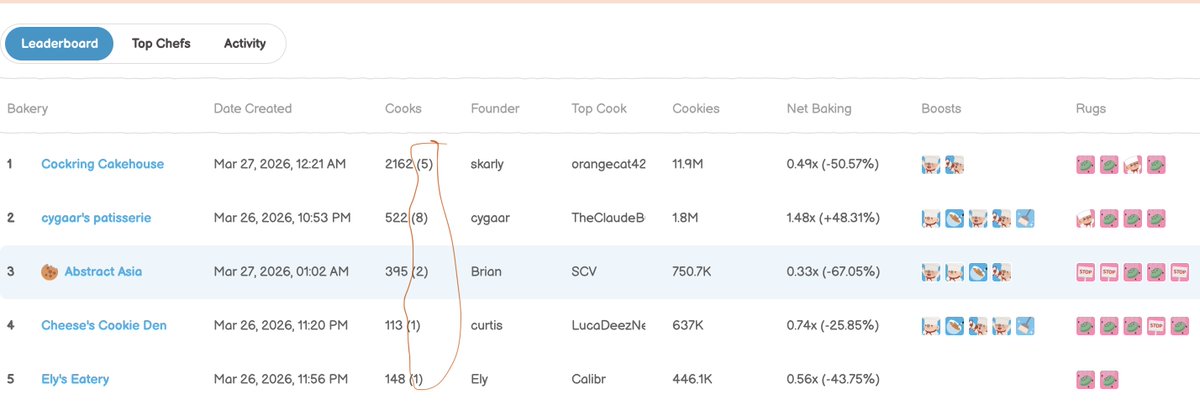The width and height of the screenshot is (1200, 405).
Task: Click first chef boost icon in Abstract Asia row
Action: pyautogui.click(x=931, y=272)
